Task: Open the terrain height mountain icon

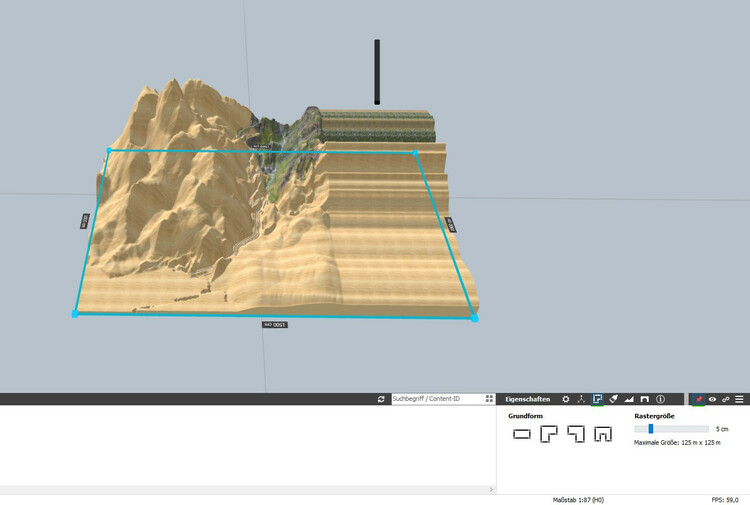Action: (629, 399)
